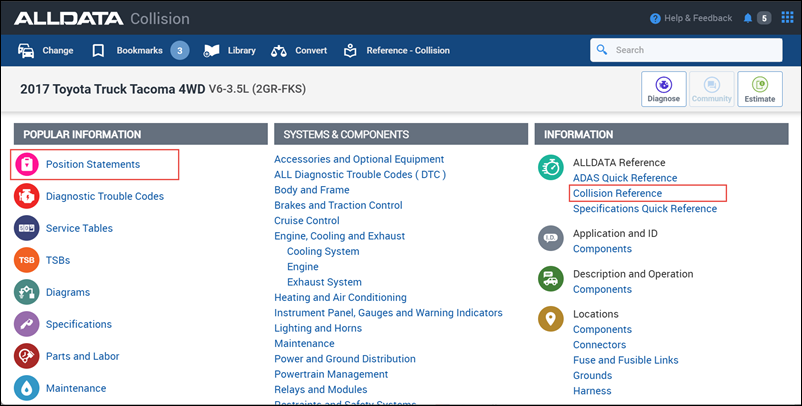Open Instrument Panel, Gauges and Warning Indicators
The height and width of the screenshot is (406, 802).
tap(388, 312)
